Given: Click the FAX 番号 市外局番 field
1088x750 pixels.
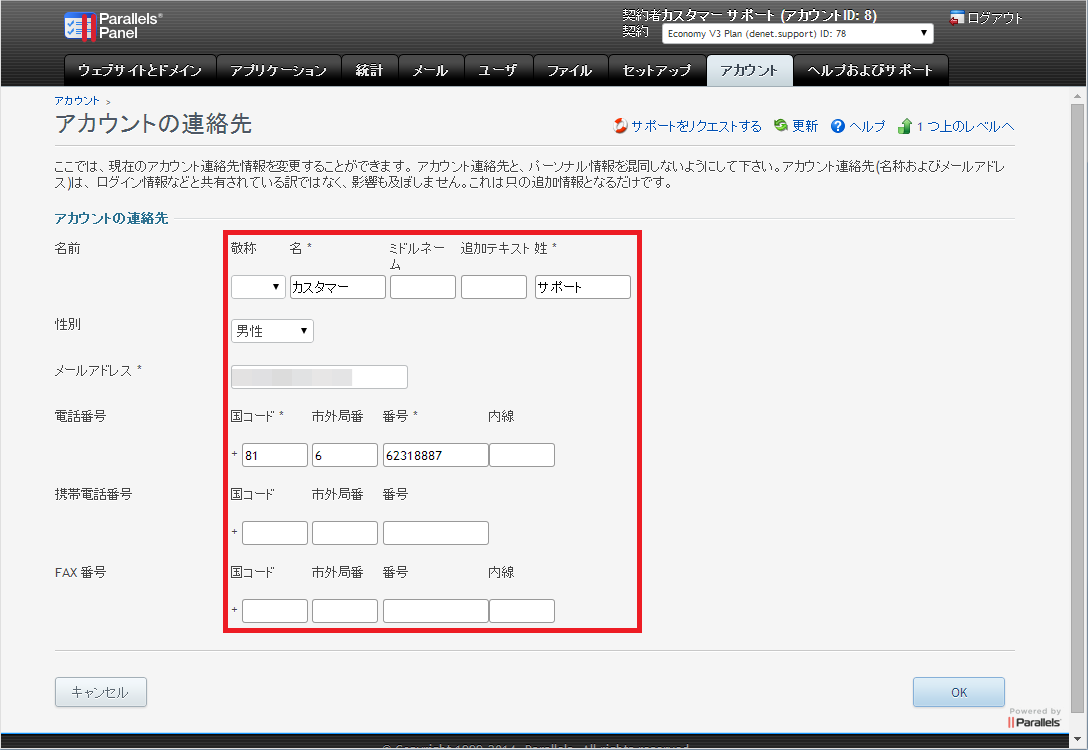Looking at the screenshot, I should click(345, 611).
